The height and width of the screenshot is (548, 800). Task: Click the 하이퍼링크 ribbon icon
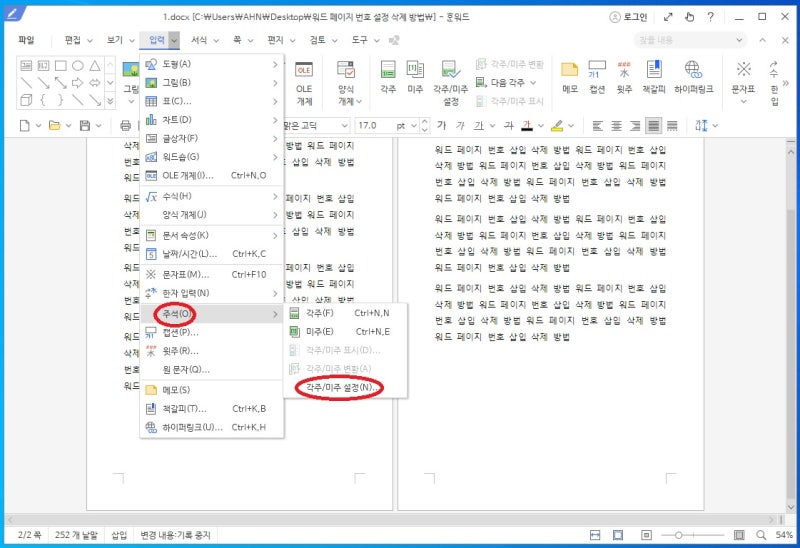coord(693,77)
